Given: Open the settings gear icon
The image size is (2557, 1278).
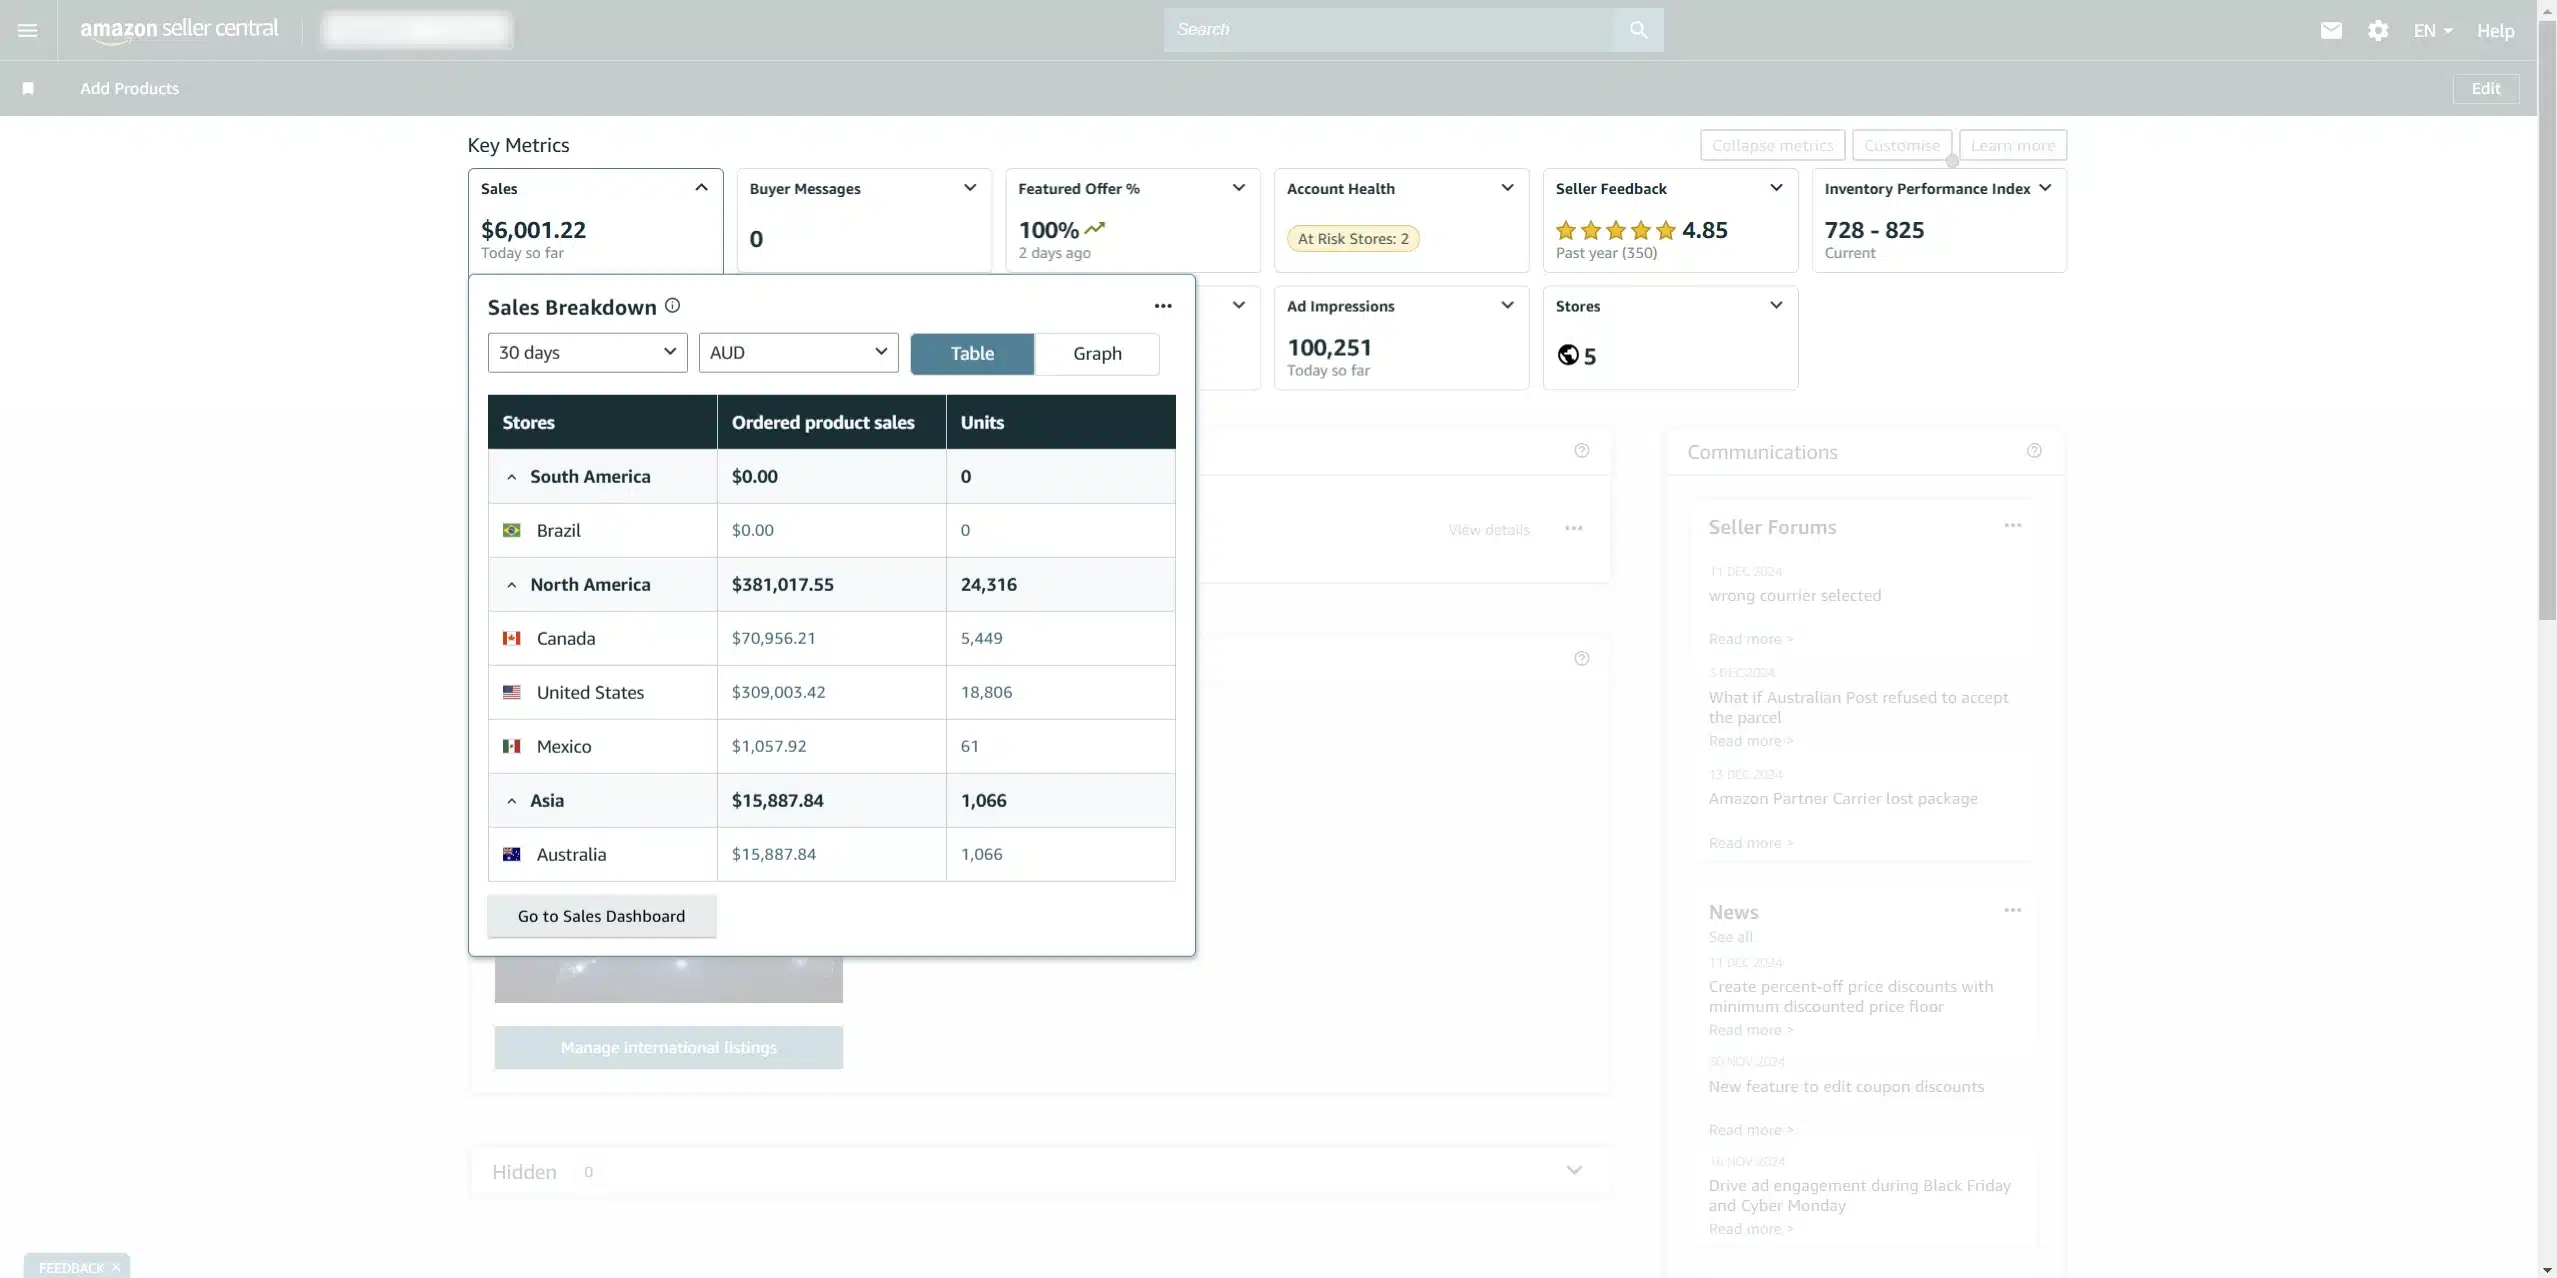Looking at the screenshot, I should tap(2378, 30).
